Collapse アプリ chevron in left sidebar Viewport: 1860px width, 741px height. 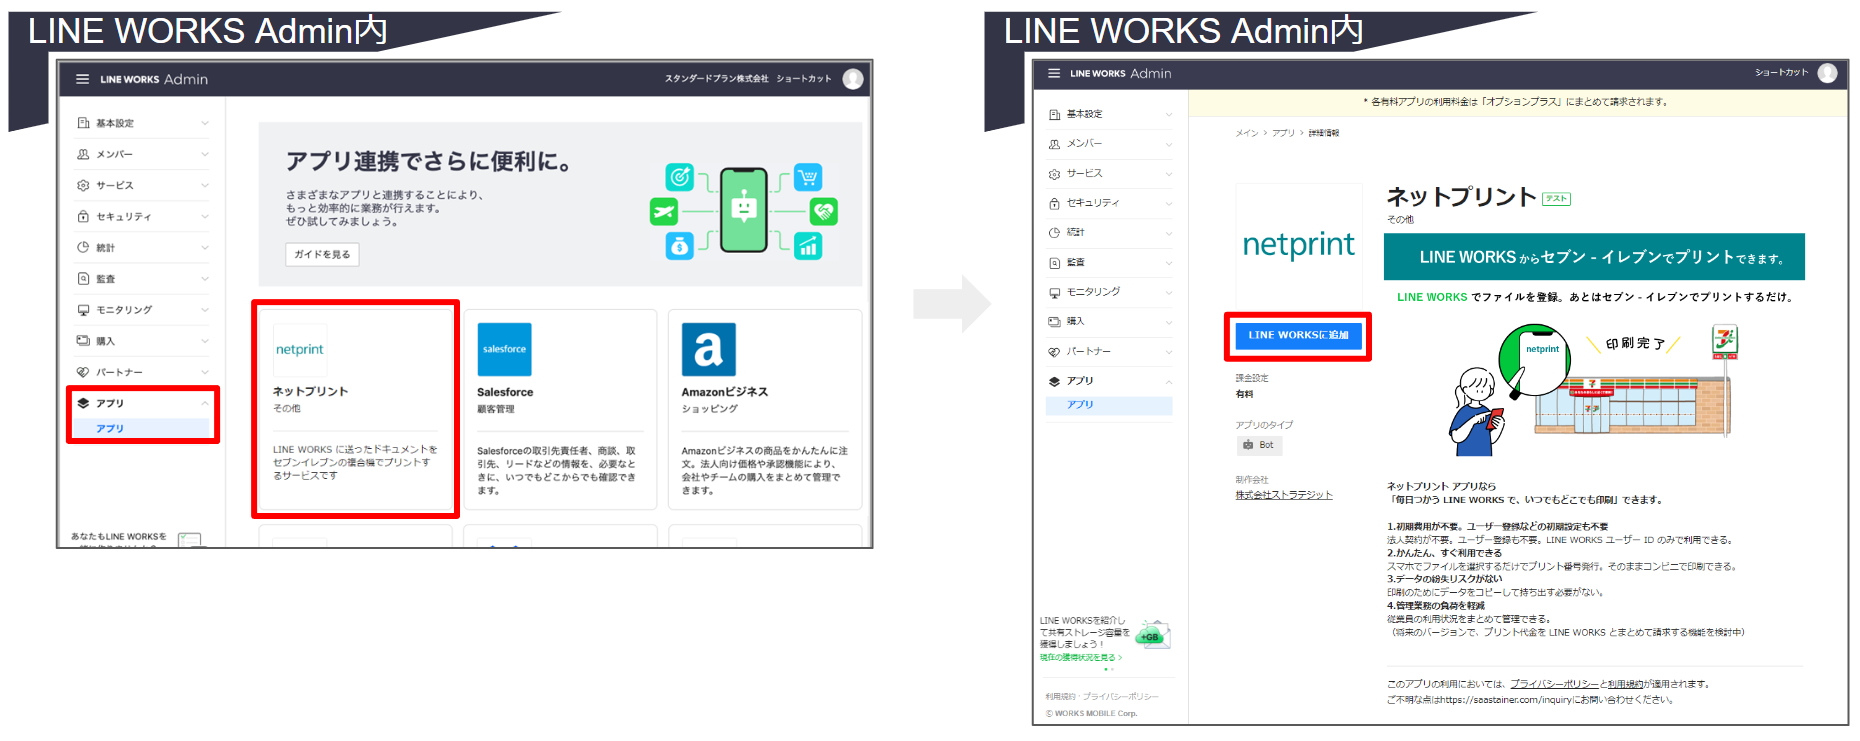[x=205, y=403]
